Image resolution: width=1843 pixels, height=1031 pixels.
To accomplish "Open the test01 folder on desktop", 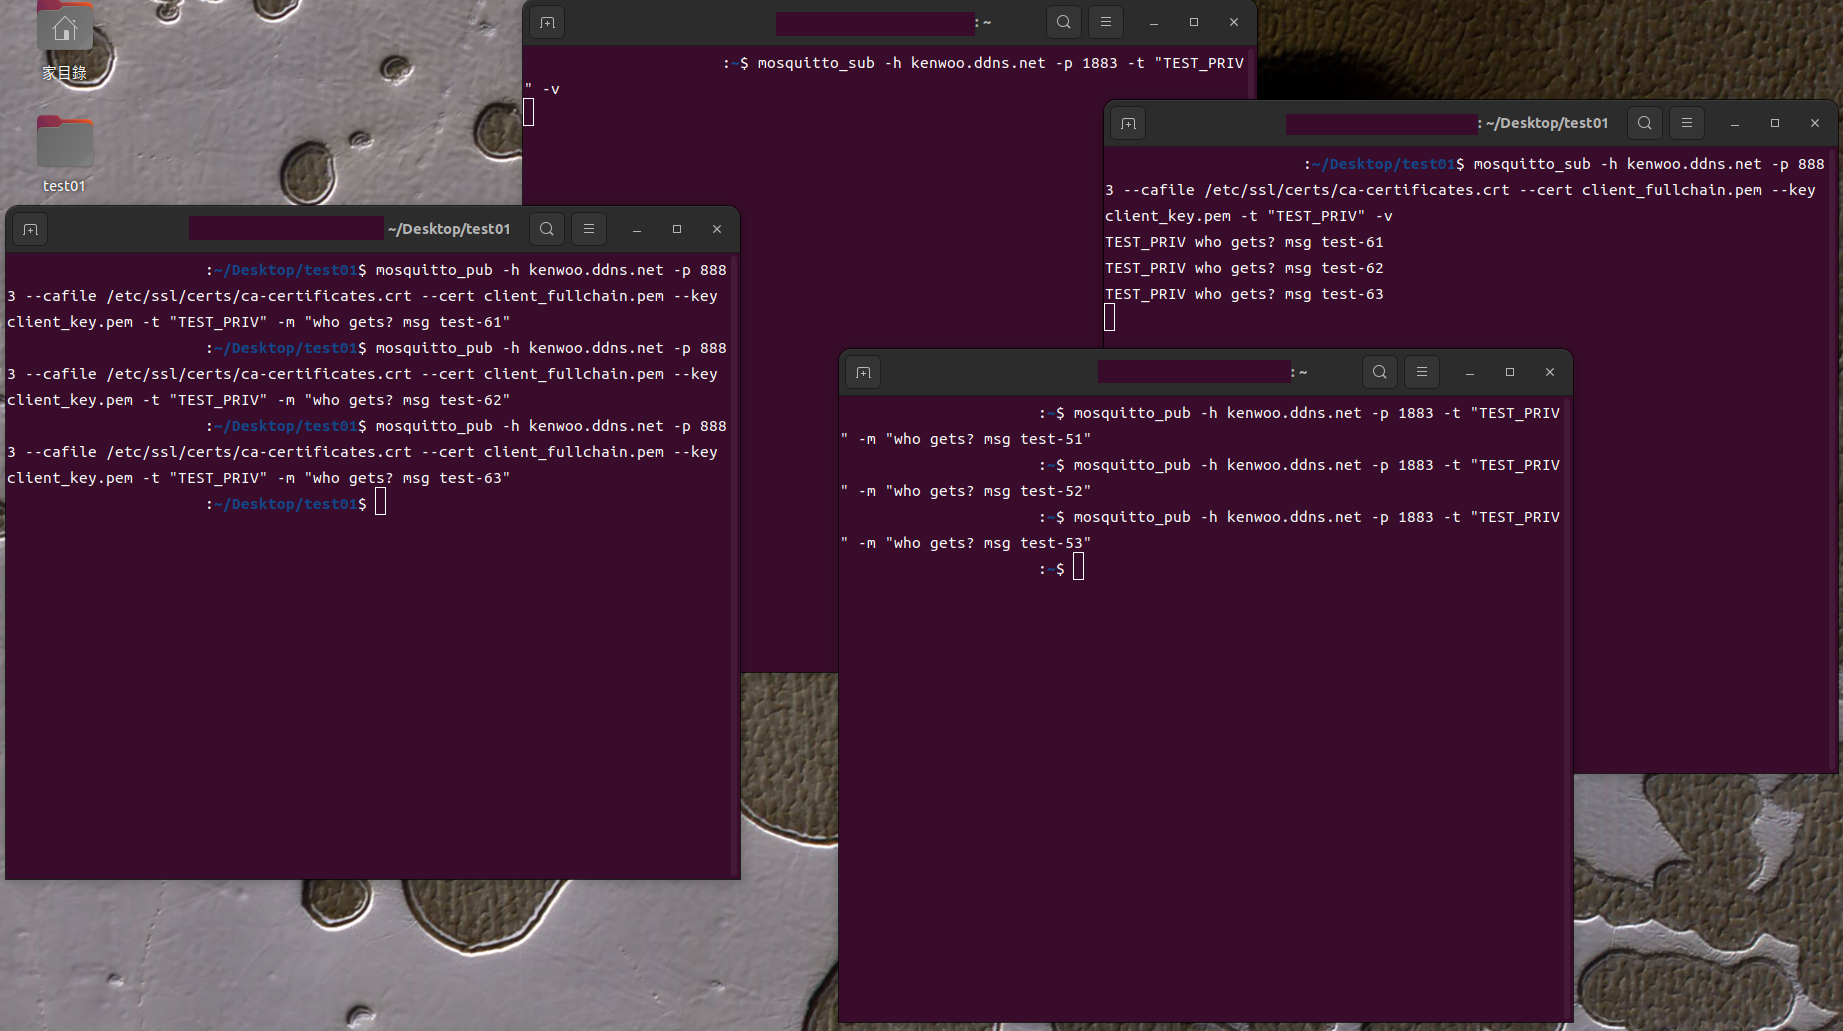I will click(64, 154).
